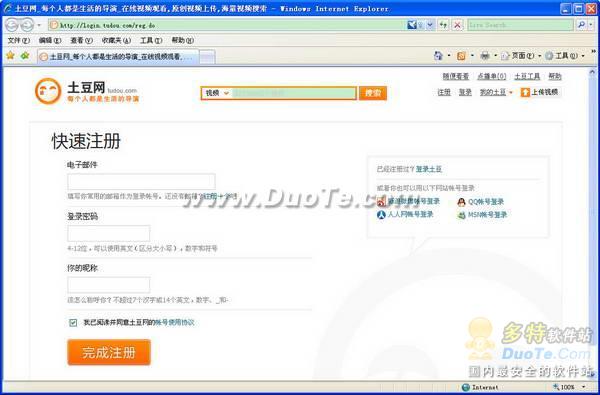Viewport: 600px width, 395px height.
Task: Open the 工具(T) menu in menu bar
Action: (151, 40)
